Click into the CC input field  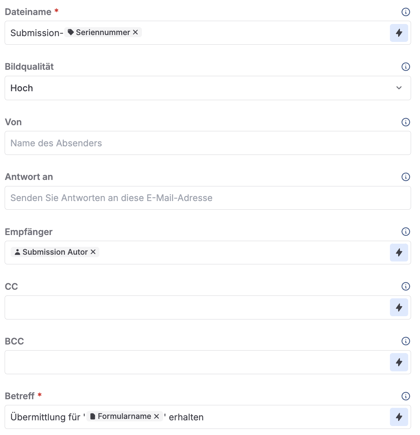(x=197, y=307)
